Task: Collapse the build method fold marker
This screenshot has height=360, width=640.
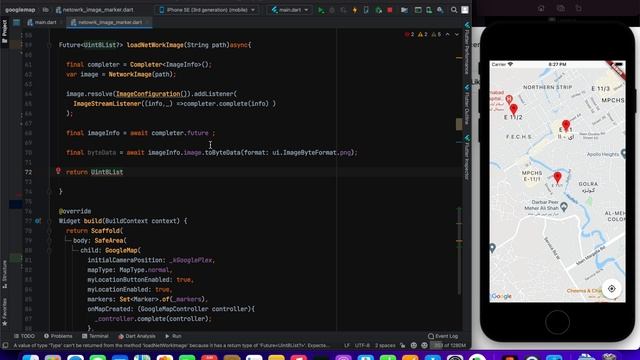Action: (x=49, y=221)
